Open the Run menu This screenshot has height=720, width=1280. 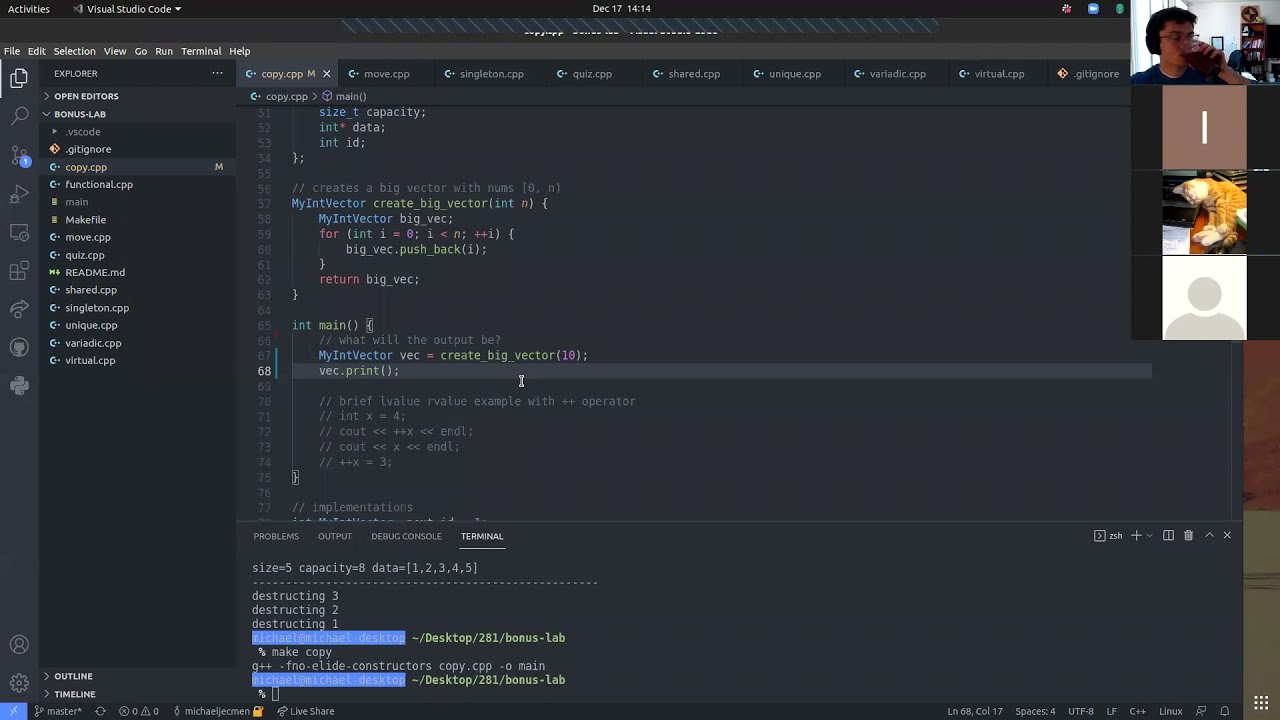tap(164, 51)
